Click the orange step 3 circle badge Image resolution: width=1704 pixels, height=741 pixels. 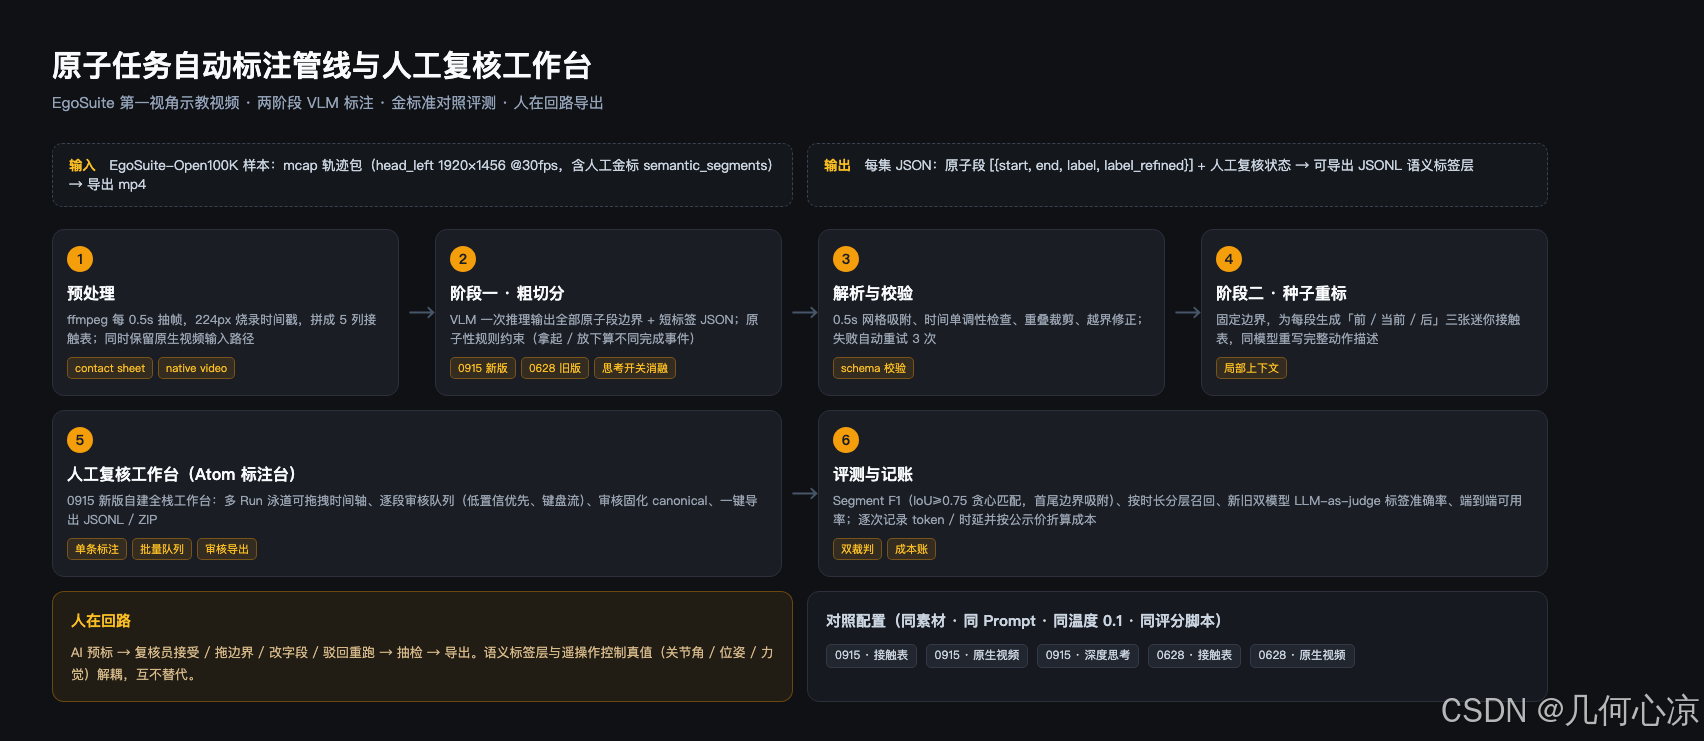coord(846,259)
